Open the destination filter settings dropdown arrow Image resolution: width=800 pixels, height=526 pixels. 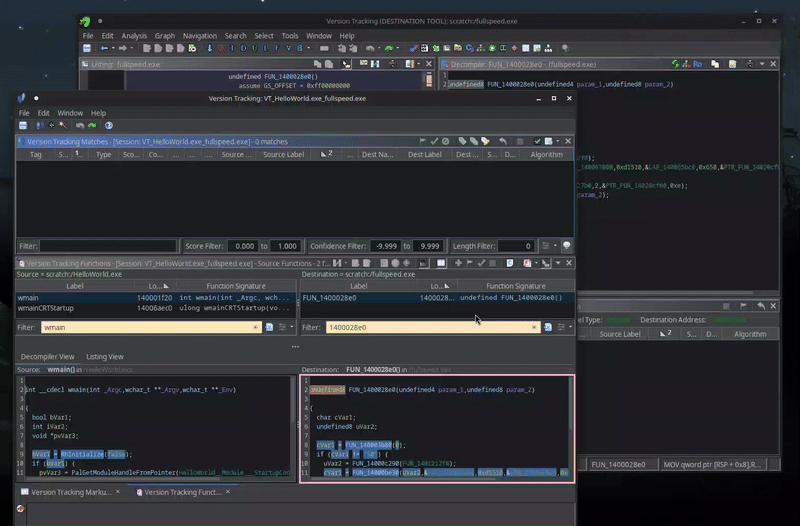pyautogui.click(x=570, y=328)
